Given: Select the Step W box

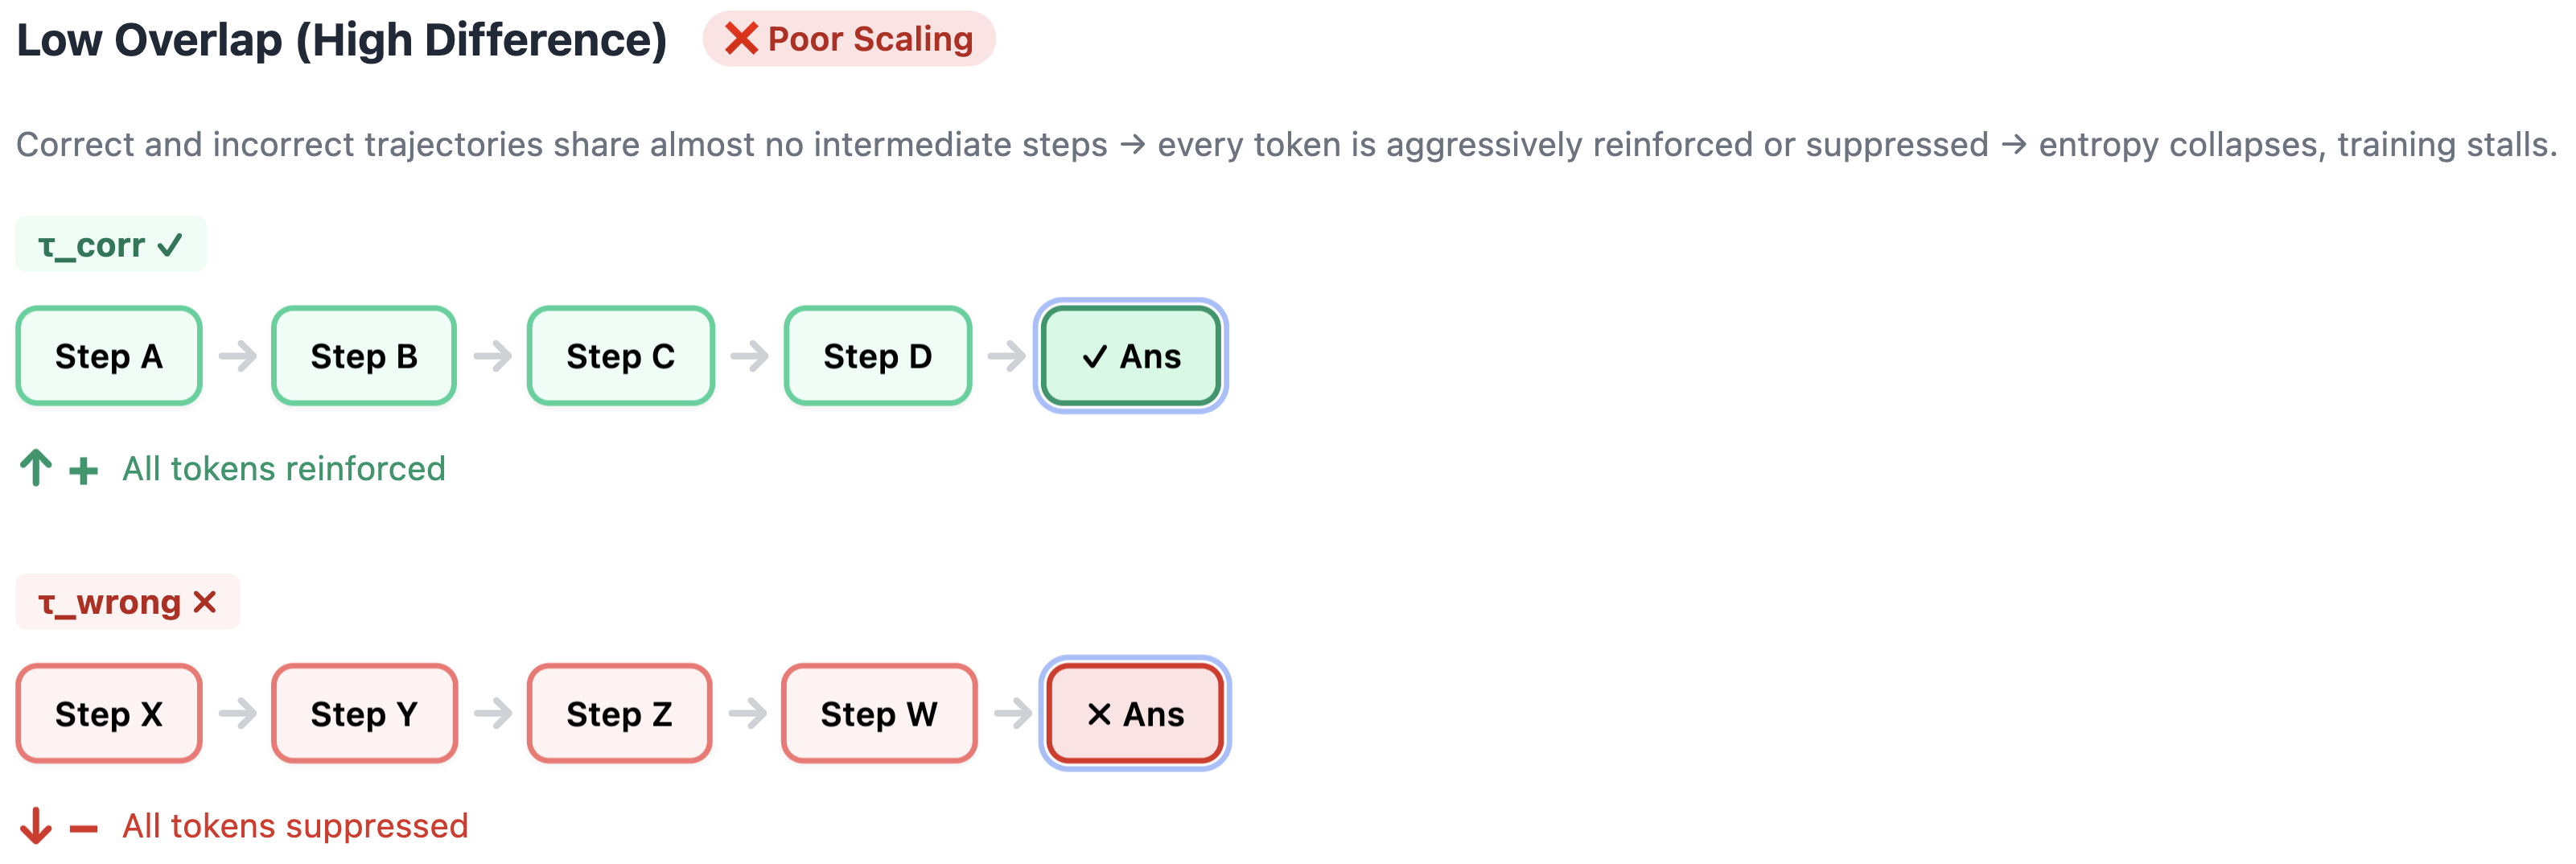Looking at the screenshot, I should [878, 713].
